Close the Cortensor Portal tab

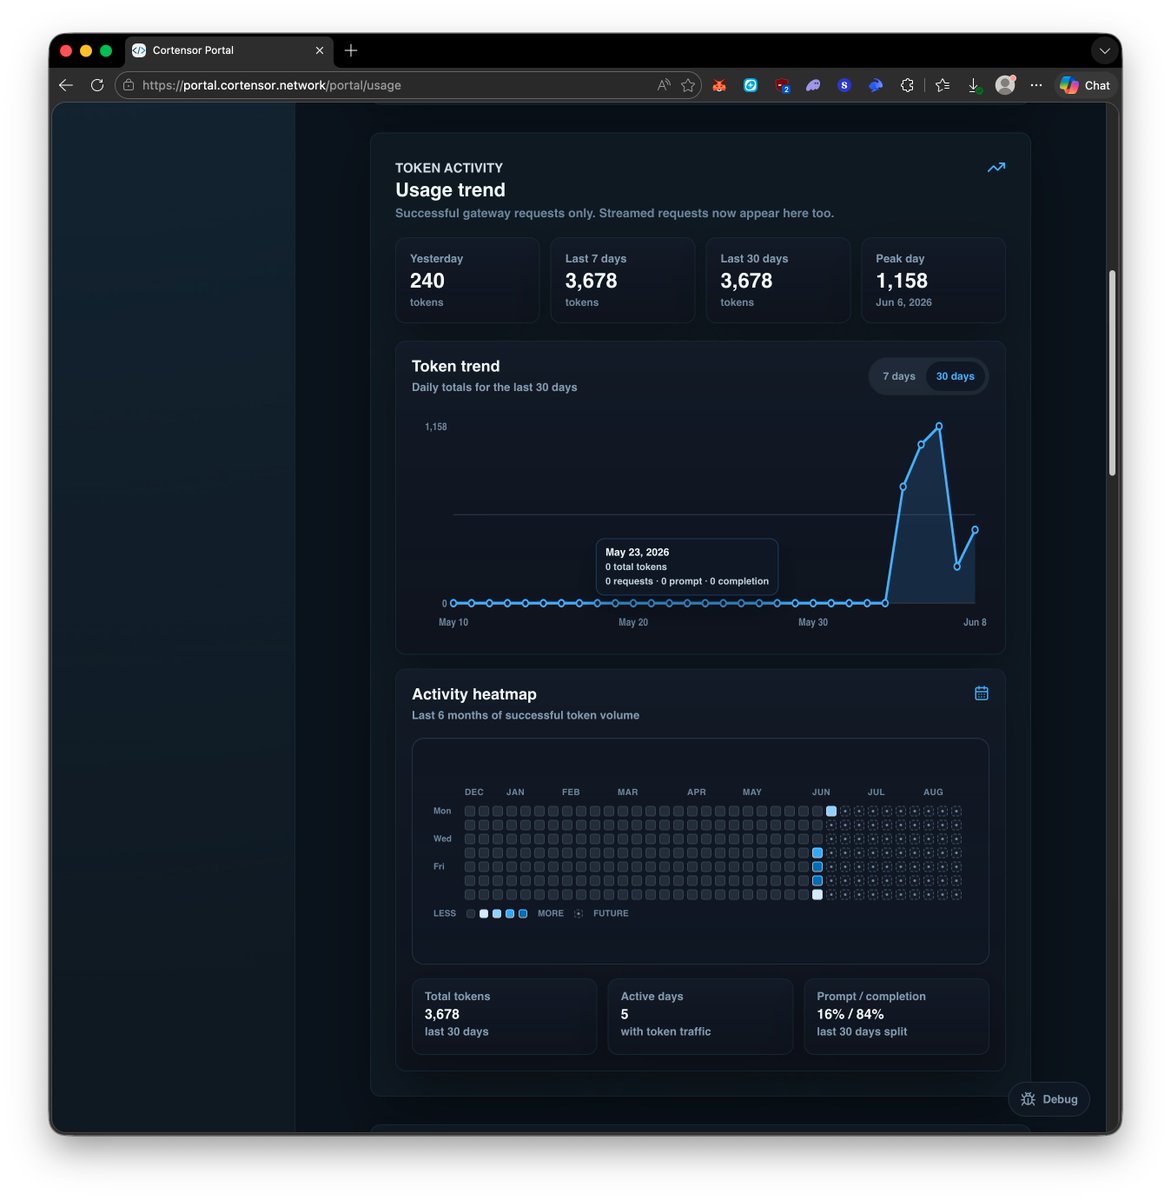click(x=320, y=50)
